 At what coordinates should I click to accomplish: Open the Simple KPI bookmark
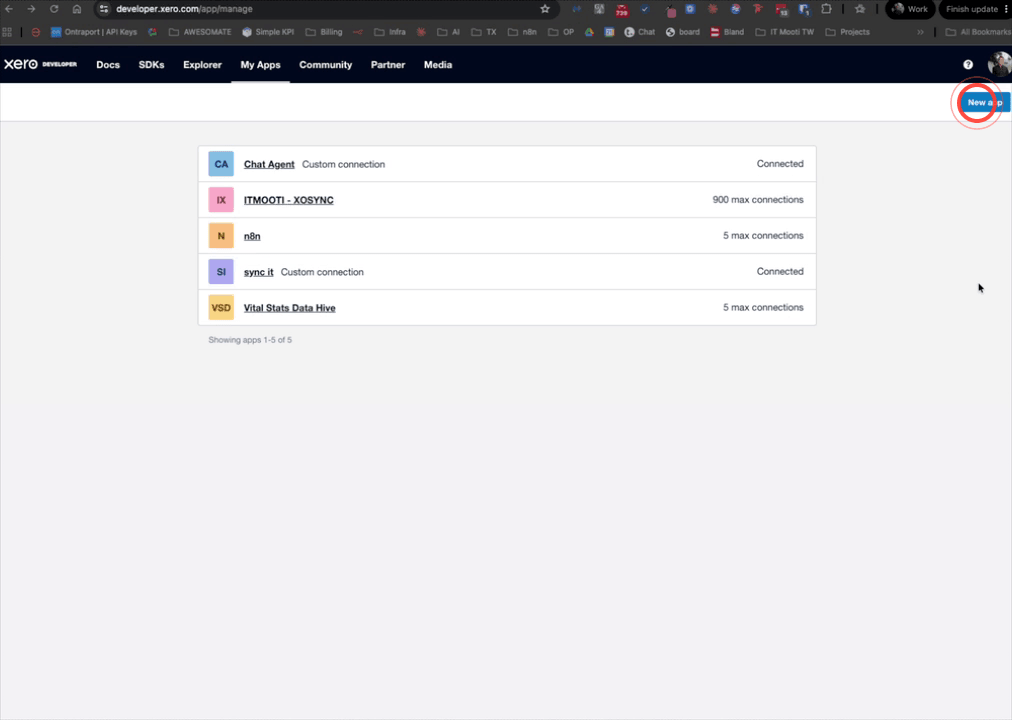[x=268, y=32]
